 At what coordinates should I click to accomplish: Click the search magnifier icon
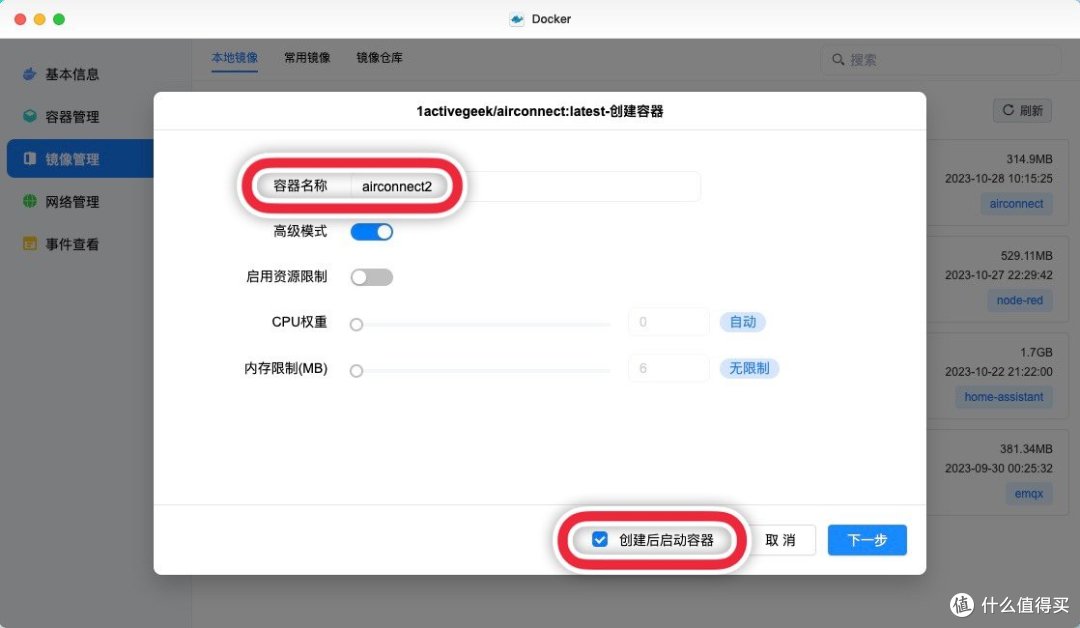840,60
